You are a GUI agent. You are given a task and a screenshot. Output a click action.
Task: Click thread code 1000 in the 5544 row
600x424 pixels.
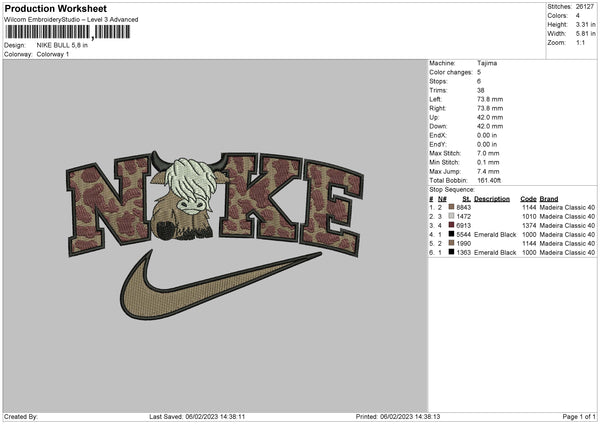tap(529, 235)
